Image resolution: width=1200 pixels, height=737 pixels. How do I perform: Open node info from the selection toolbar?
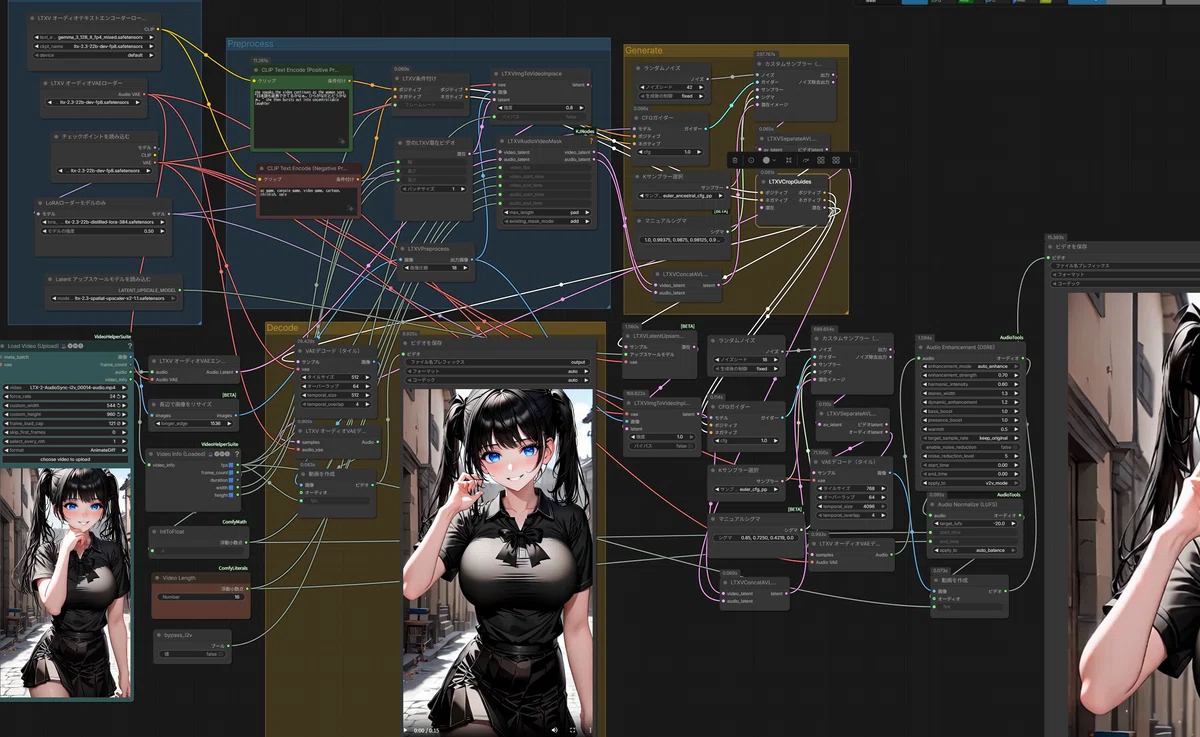pyautogui.click(x=751, y=160)
